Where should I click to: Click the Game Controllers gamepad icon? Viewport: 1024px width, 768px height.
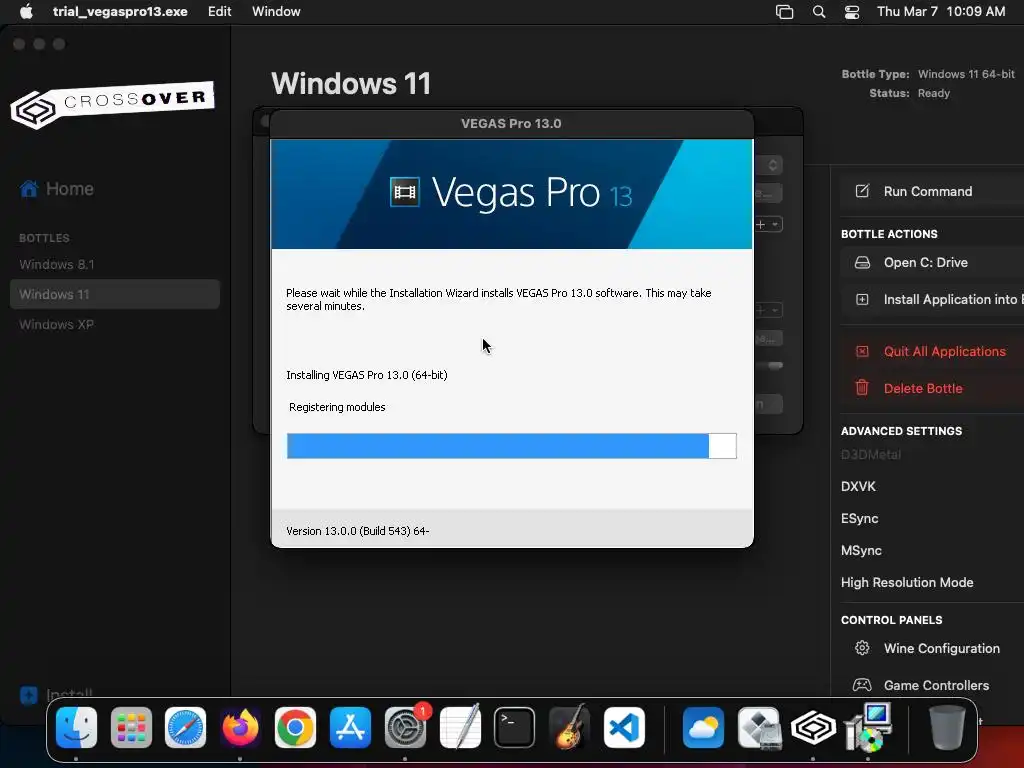tap(862, 685)
